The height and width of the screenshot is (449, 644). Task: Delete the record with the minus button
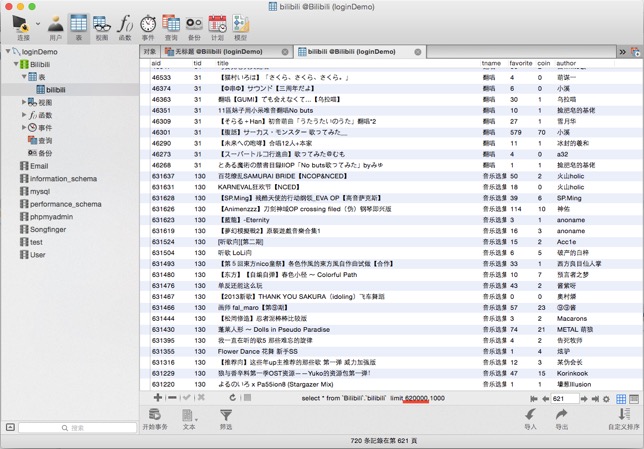[x=172, y=397]
